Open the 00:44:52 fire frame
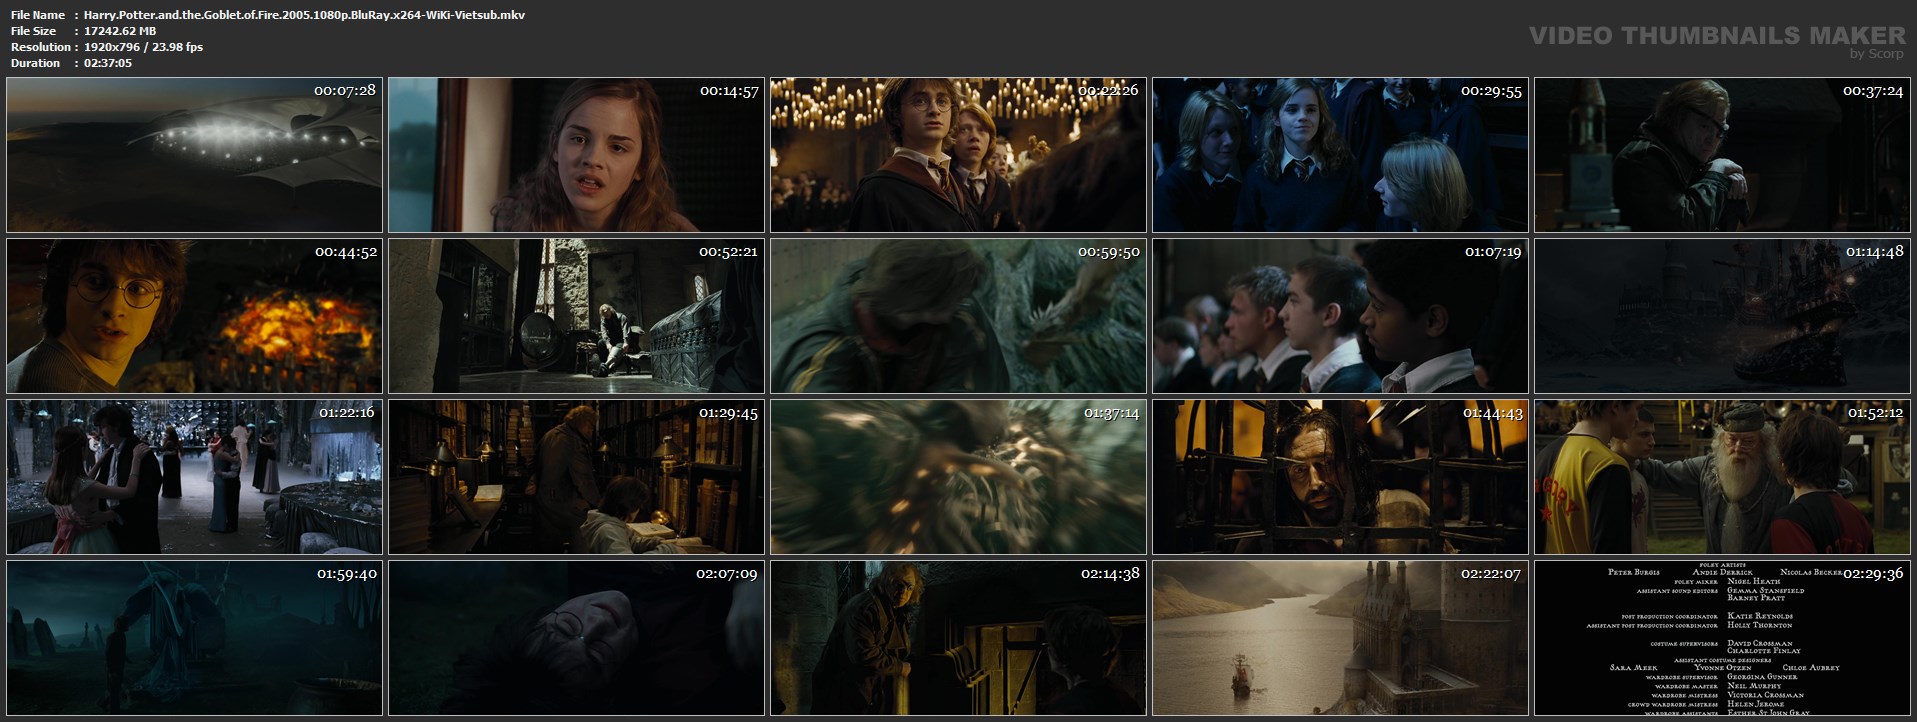 [194, 316]
